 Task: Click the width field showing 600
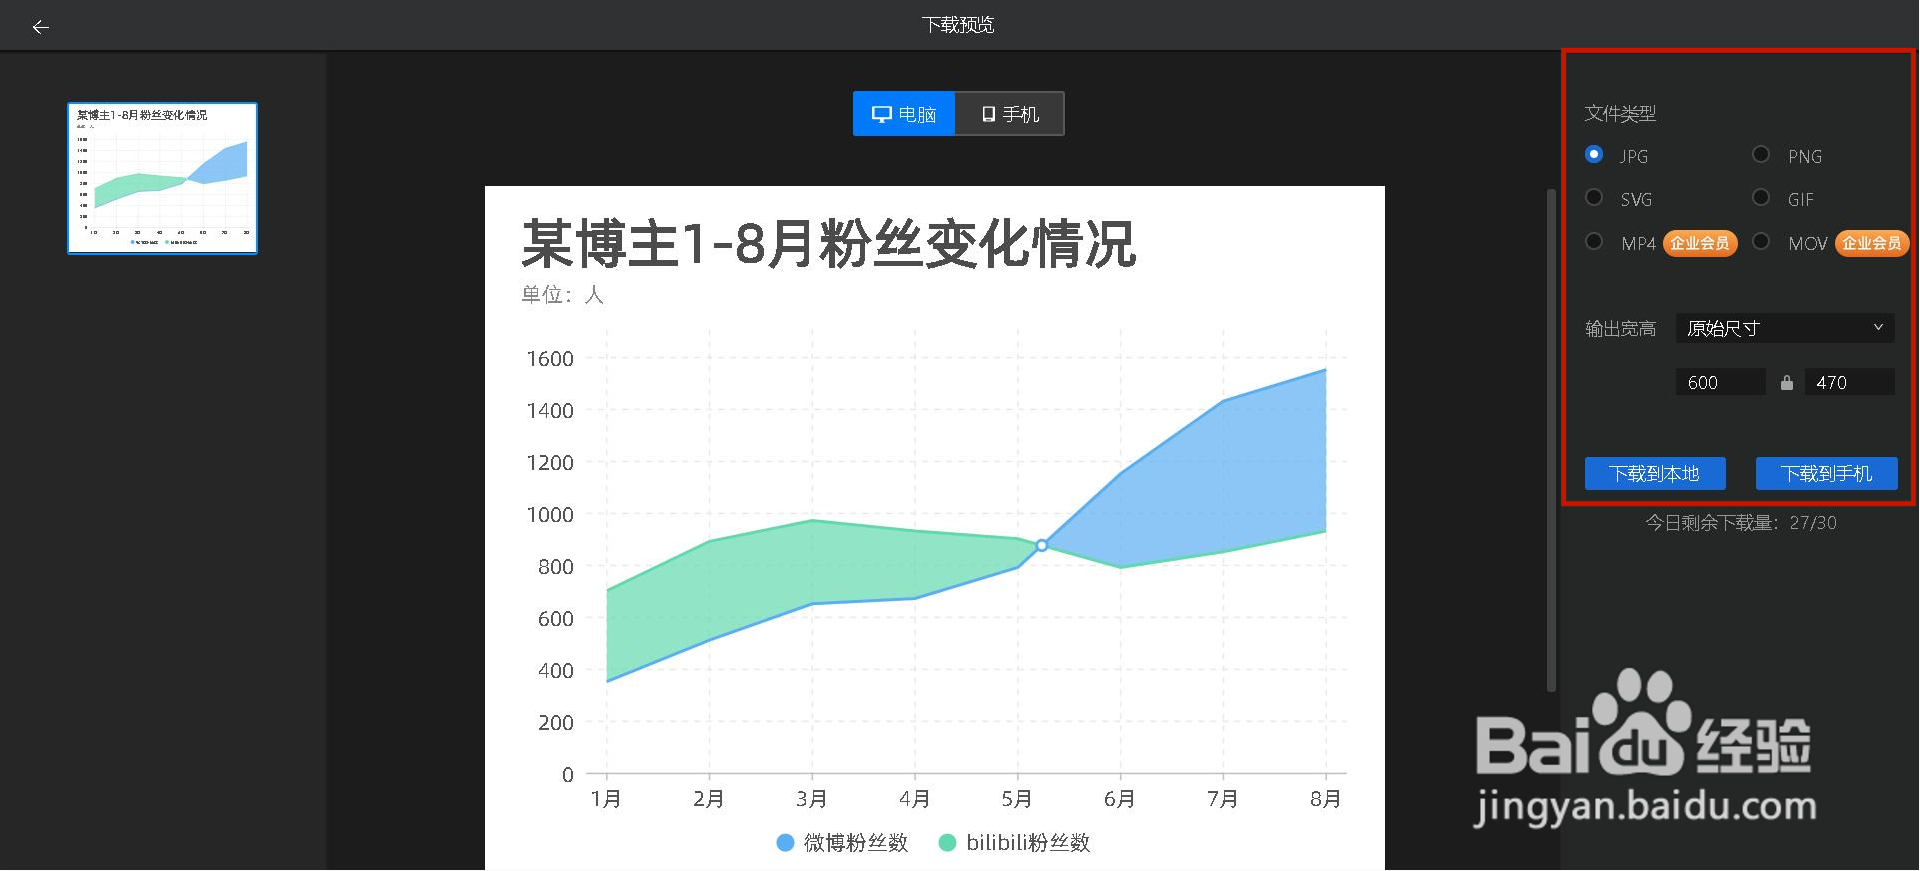(1721, 382)
